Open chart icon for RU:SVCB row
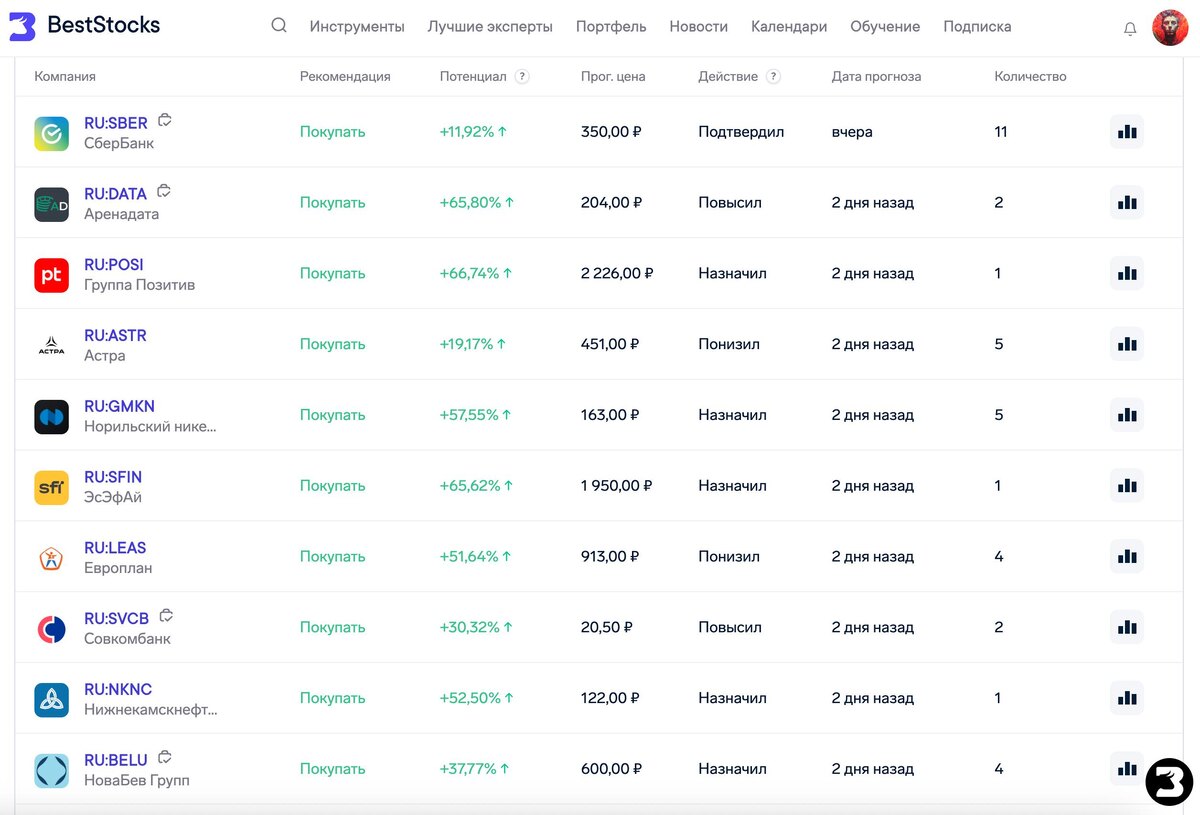Viewport: 1200px width, 815px height. [x=1127, y=628]
